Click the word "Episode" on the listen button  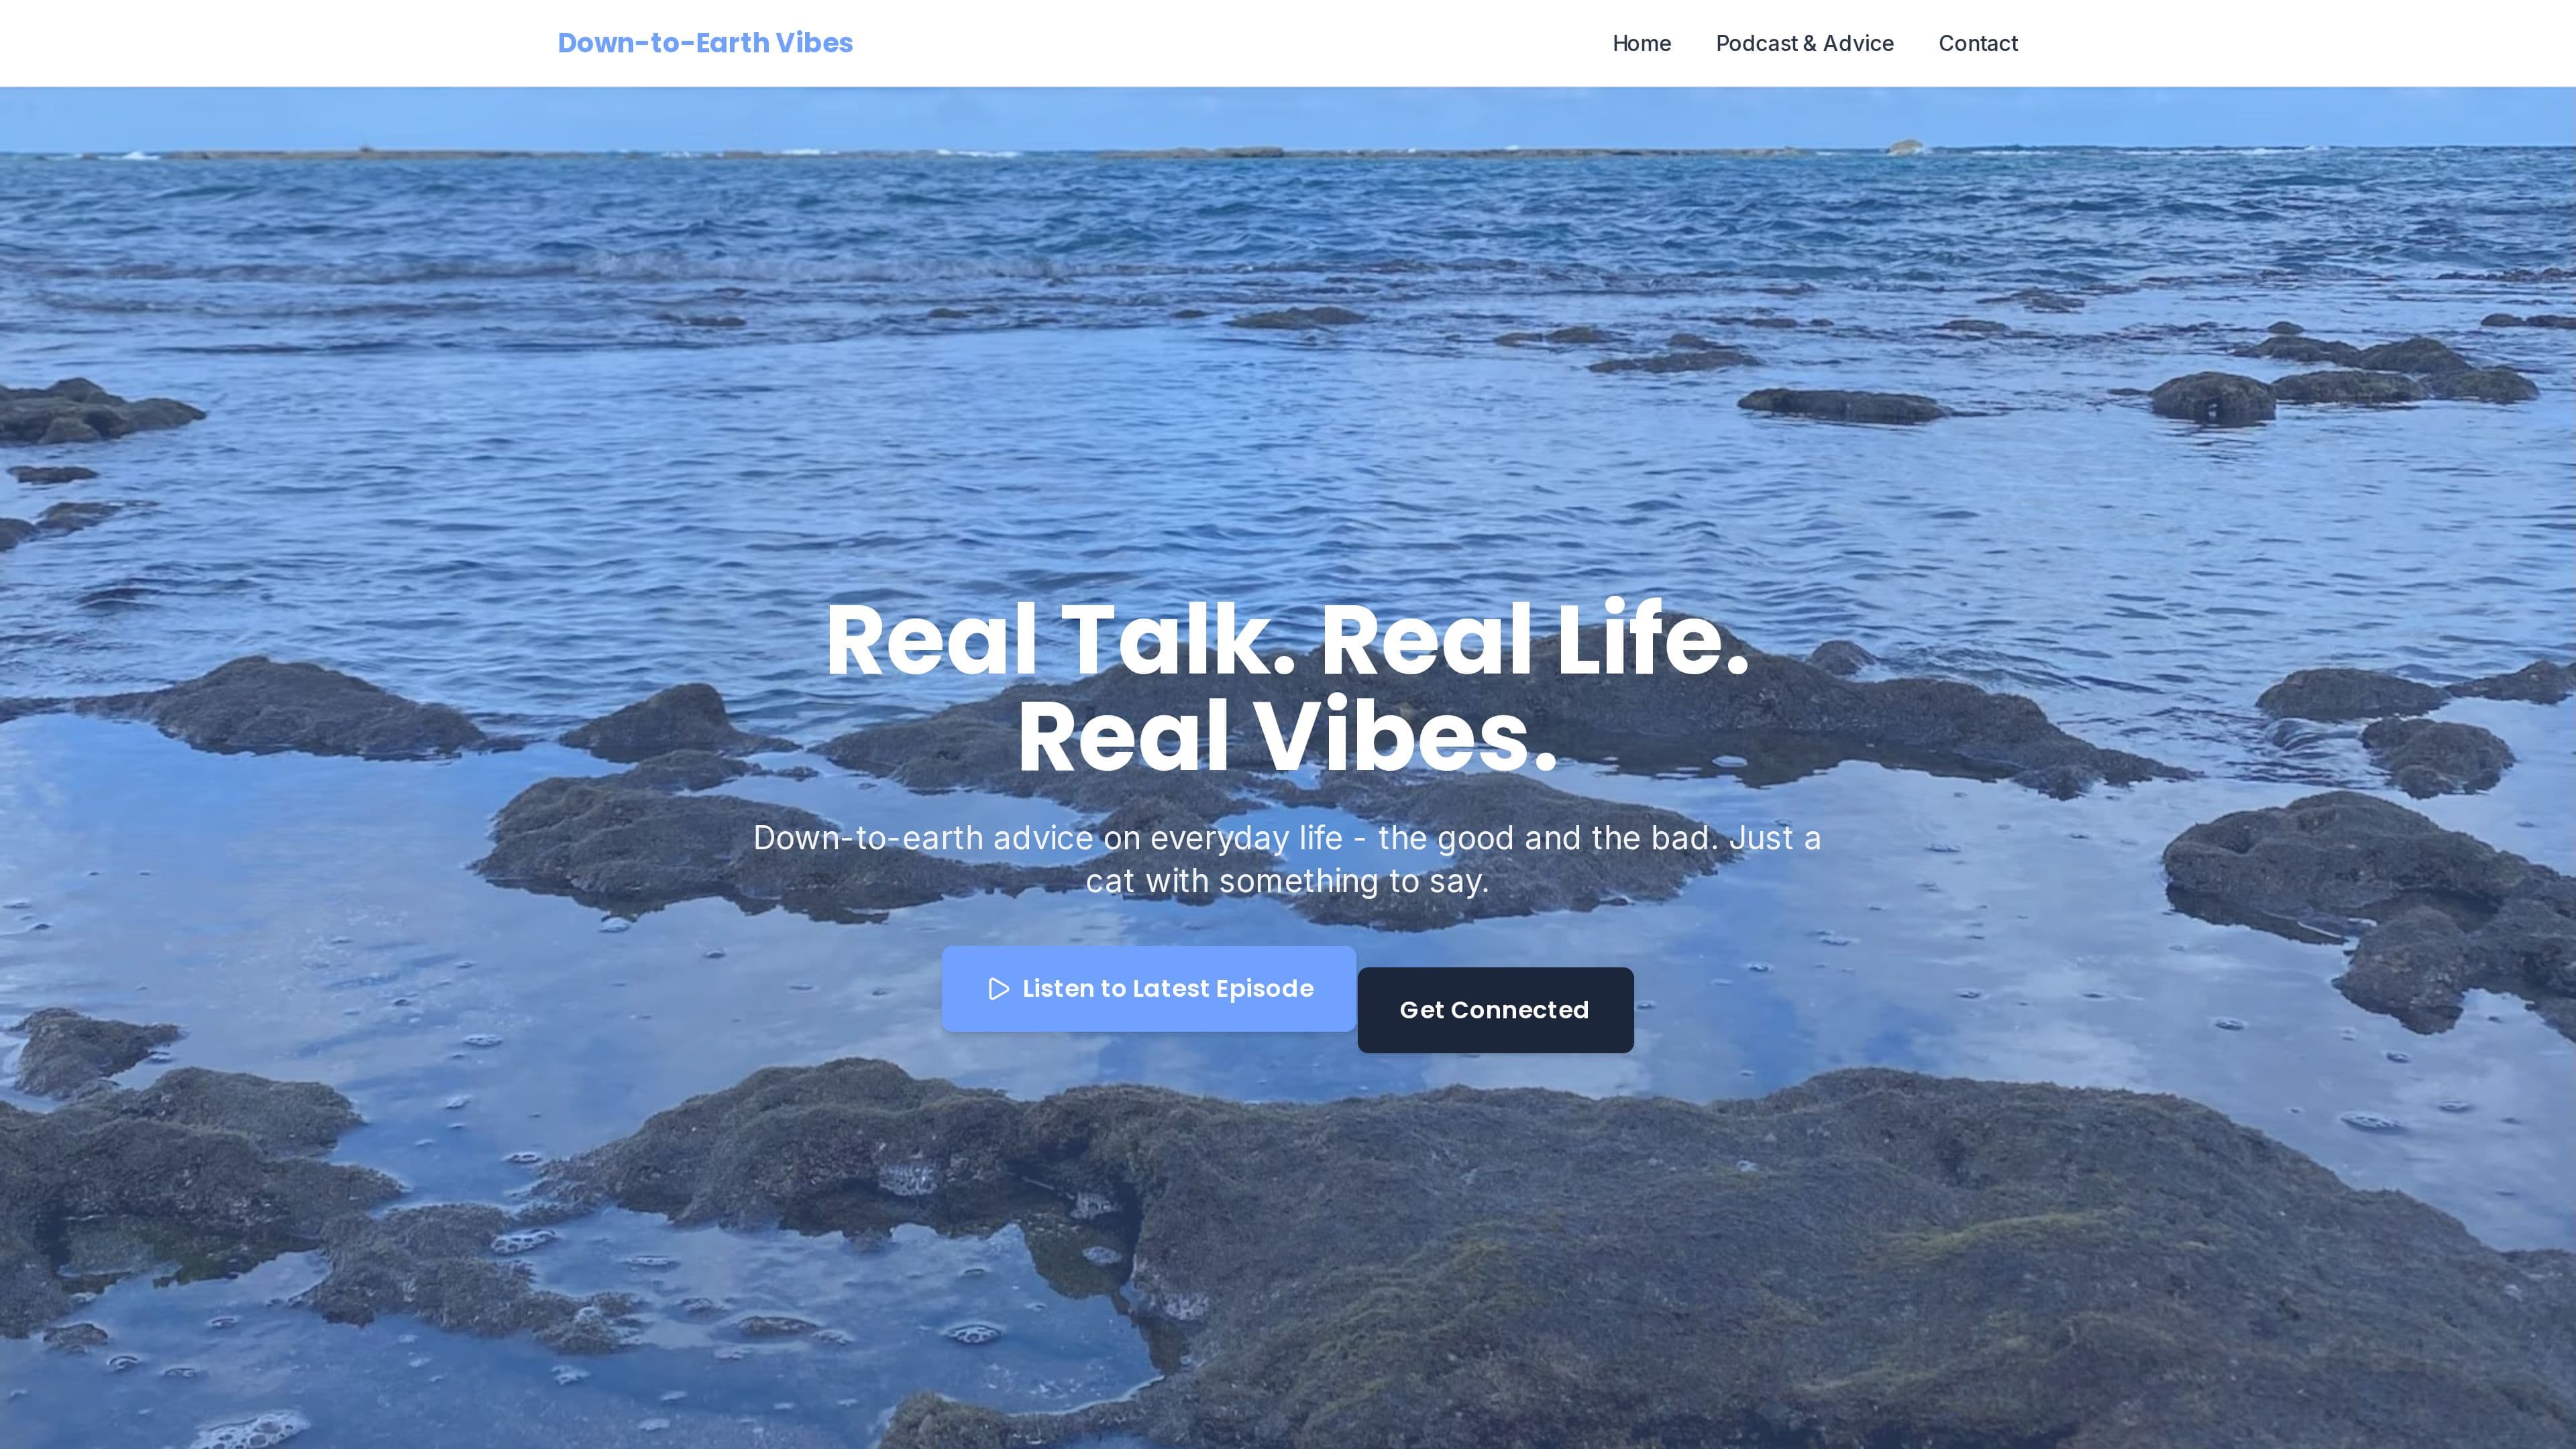click(1264, 989)
